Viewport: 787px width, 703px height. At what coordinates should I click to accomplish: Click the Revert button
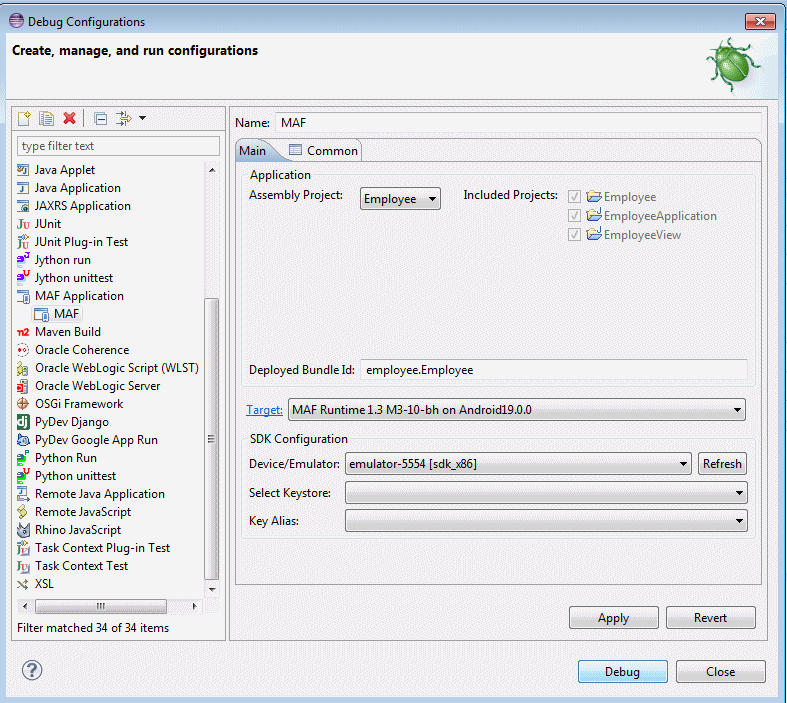710,618
